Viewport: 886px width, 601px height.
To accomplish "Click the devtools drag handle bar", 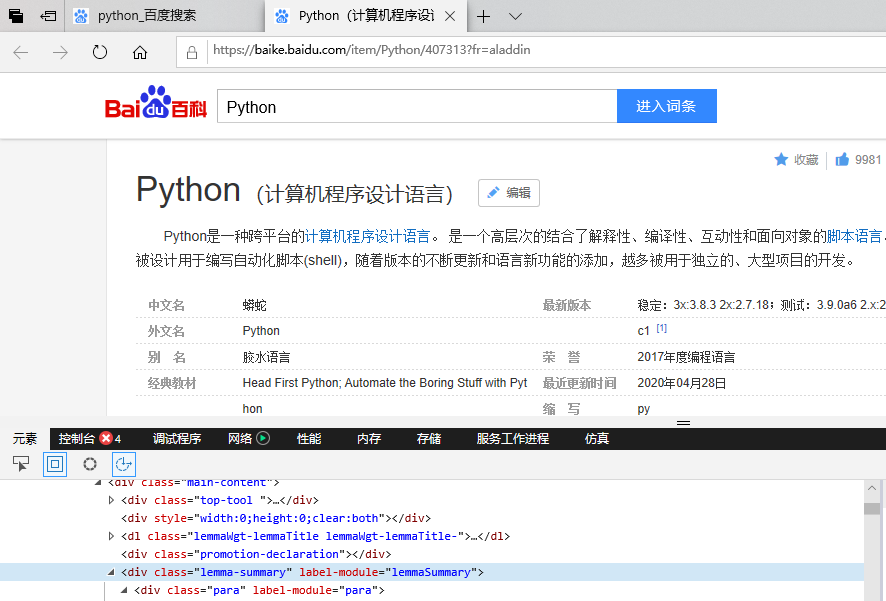I will point(684,423).
